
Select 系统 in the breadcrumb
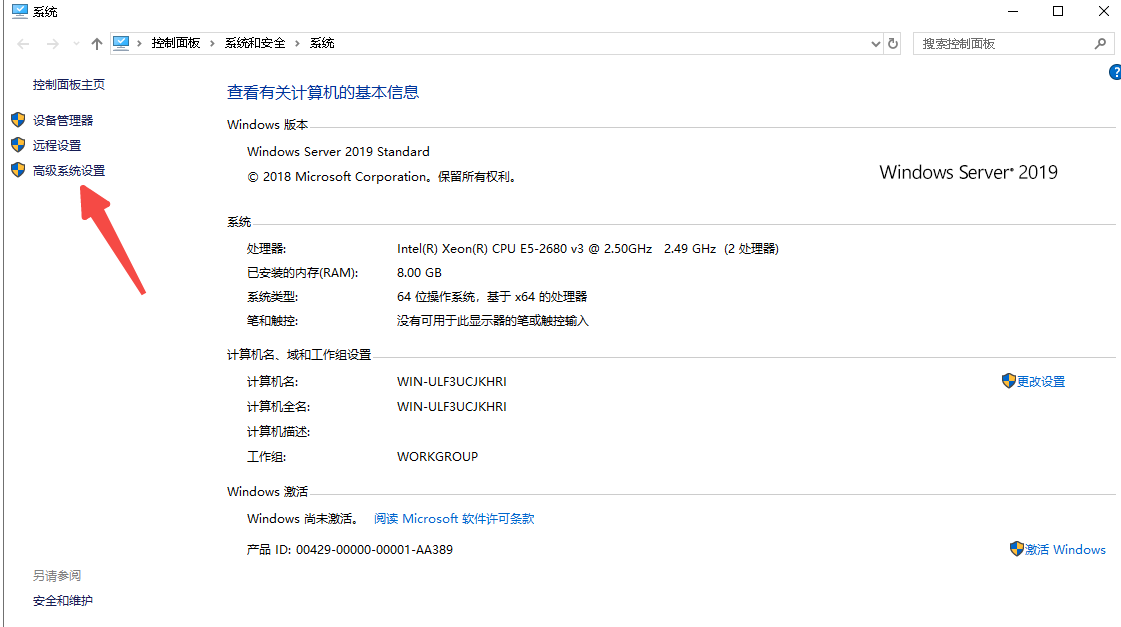point(322,43)
